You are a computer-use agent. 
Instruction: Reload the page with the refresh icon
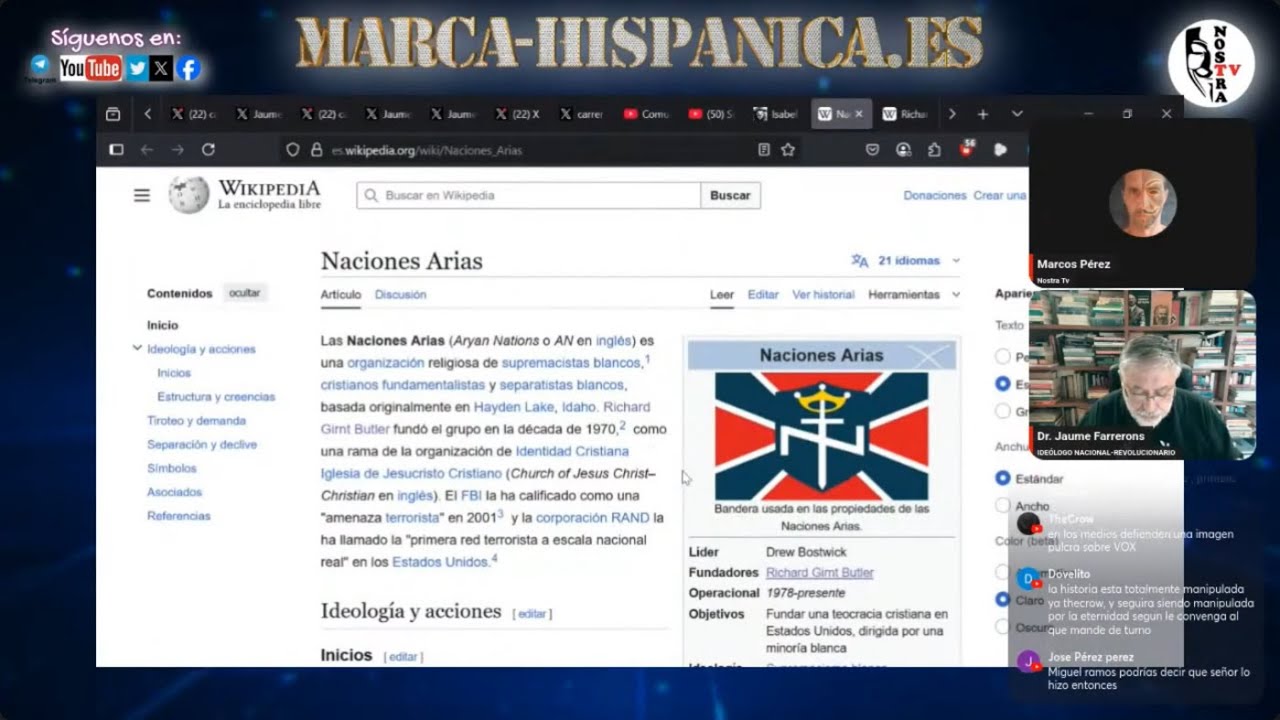208,150
